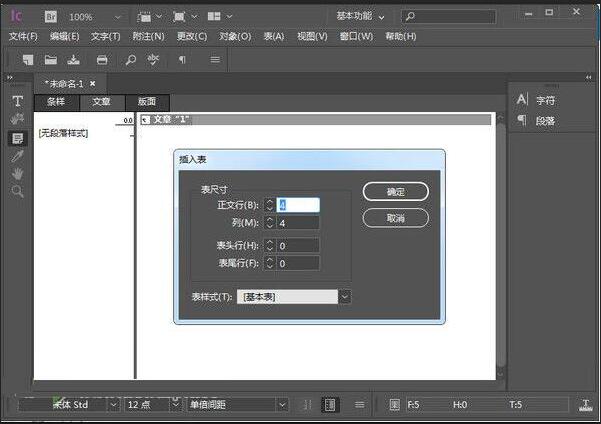Open the 帮助(H) menu
Screen dimensions: 601x424
401,37
